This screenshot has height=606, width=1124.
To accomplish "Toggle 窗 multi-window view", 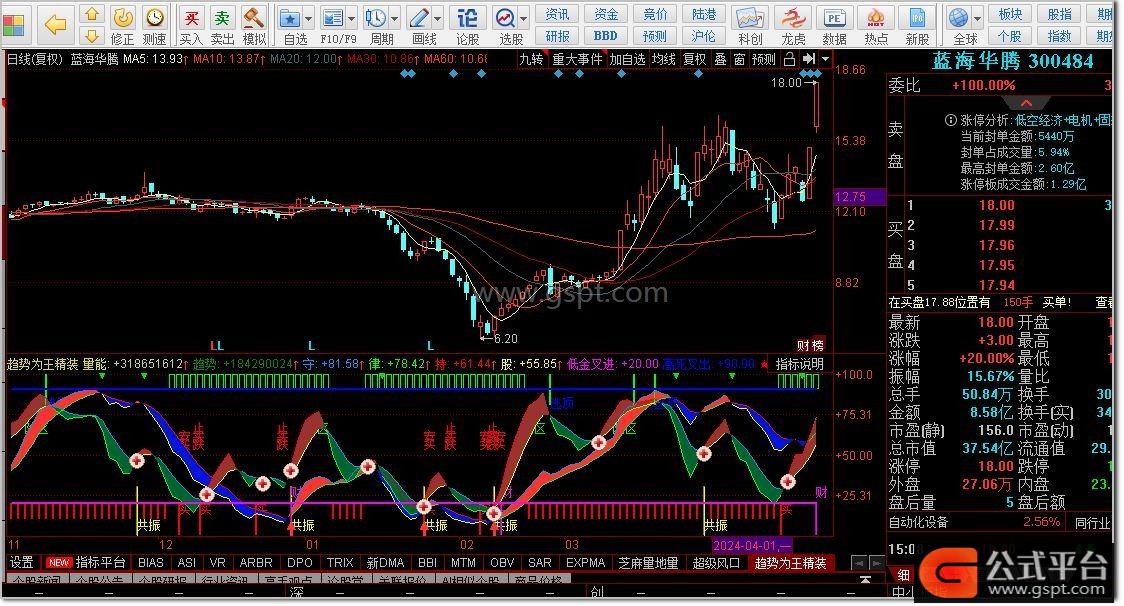I will [x=739, y=60].
